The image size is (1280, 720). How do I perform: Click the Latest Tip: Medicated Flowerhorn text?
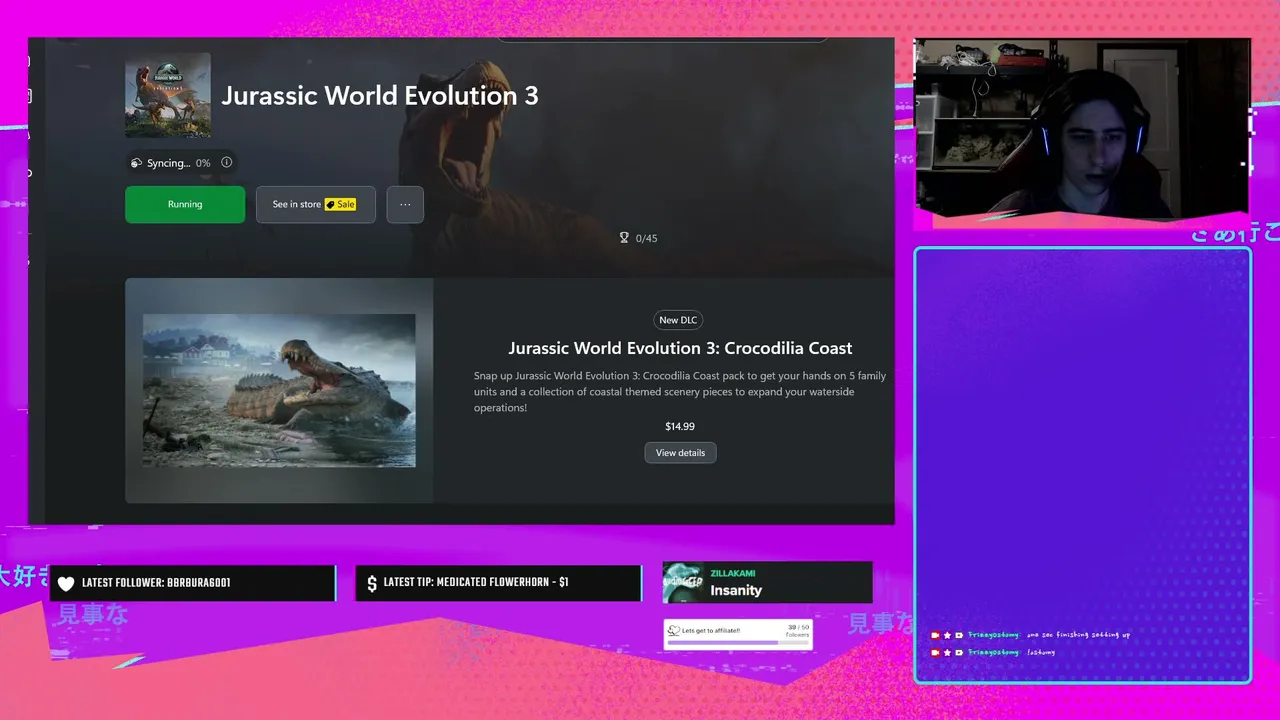pos(476,583)
